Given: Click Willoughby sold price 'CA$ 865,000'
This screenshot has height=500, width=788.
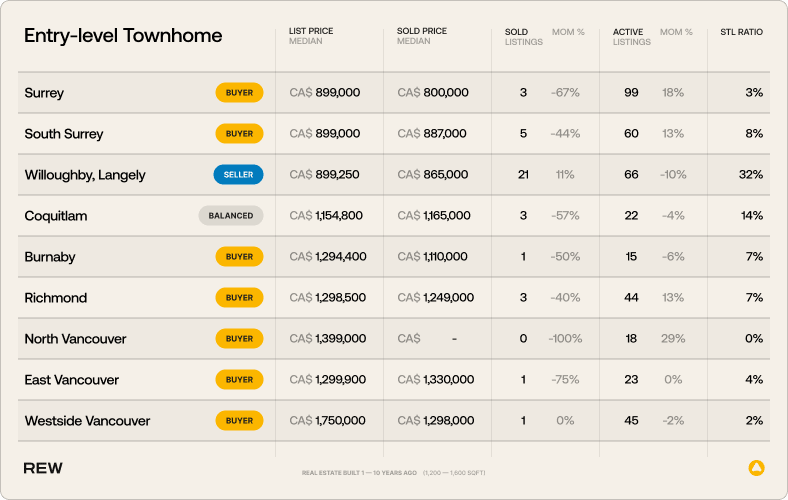Looking at the screenshot, I should 433,174.
